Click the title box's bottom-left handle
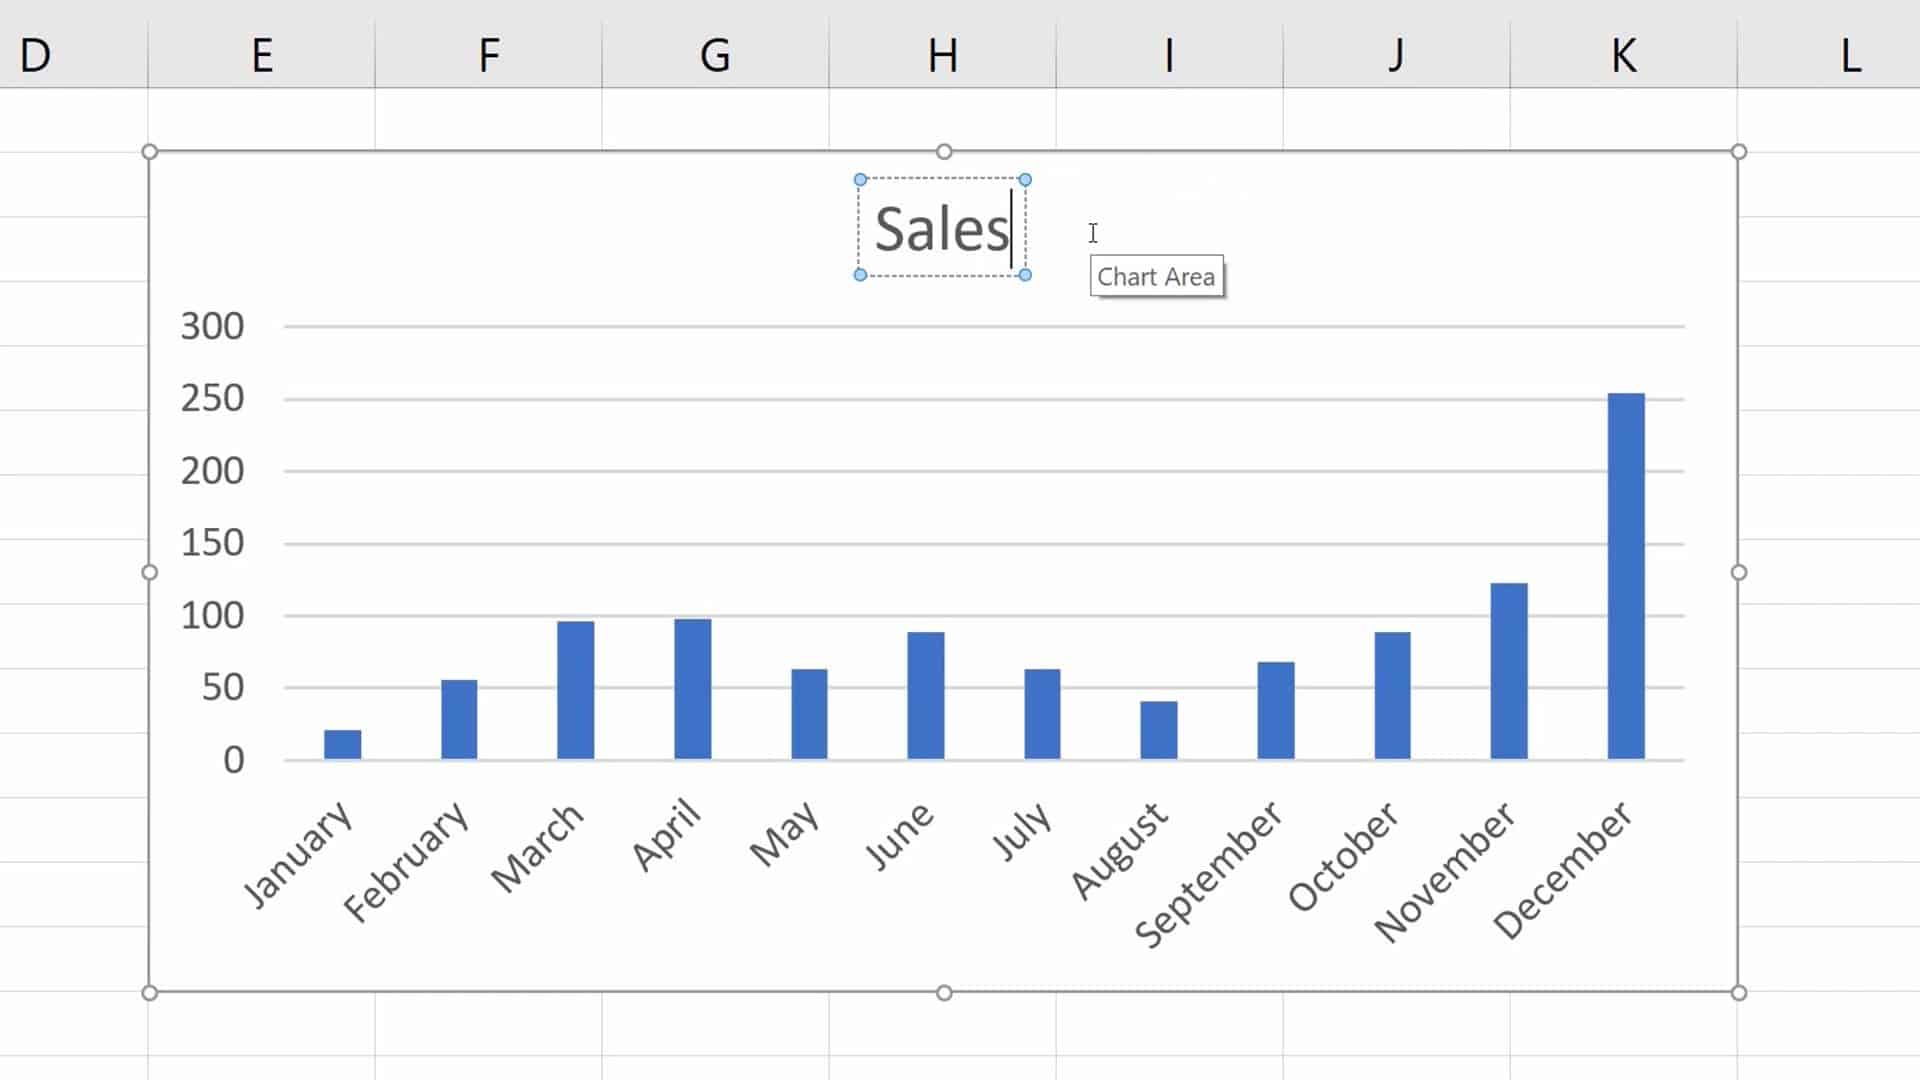1920x1080 pixels. point(860,275)
